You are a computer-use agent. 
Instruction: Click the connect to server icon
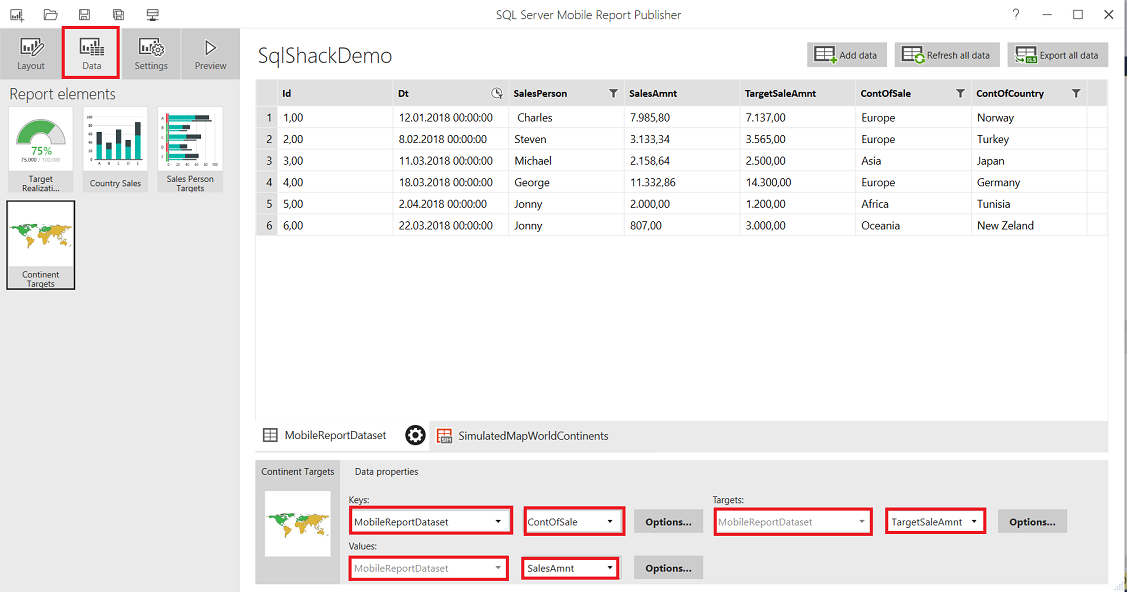[152, 14]
